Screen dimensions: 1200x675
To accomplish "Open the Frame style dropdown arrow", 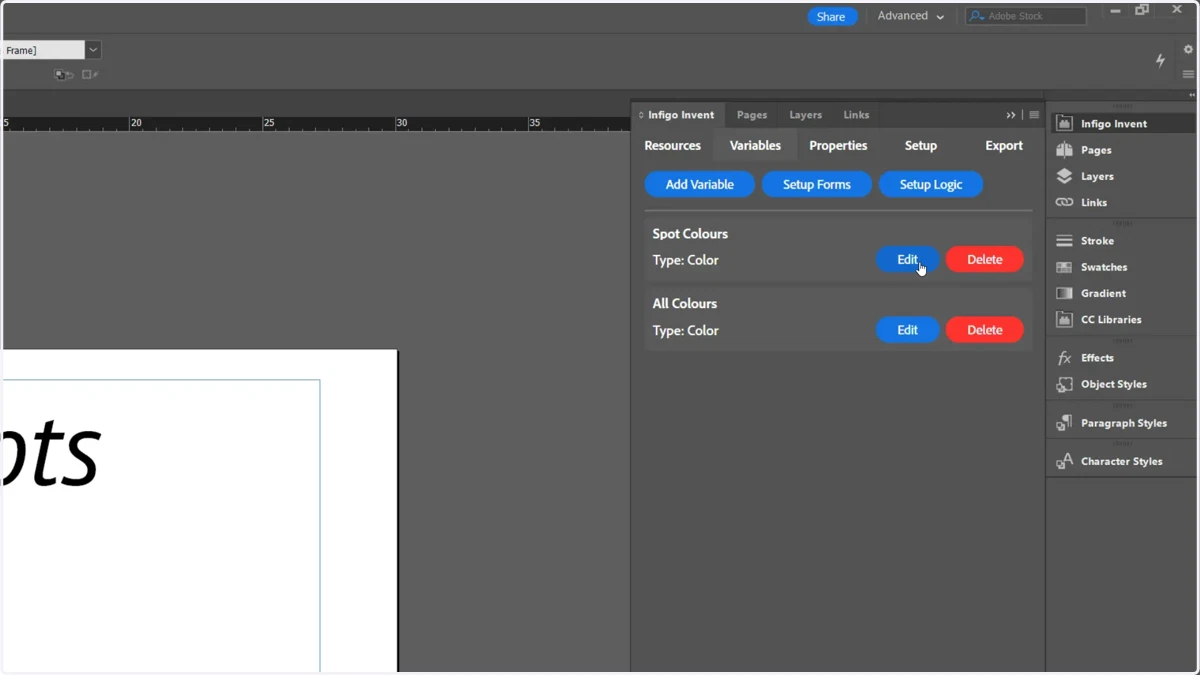I will [93, 50].
